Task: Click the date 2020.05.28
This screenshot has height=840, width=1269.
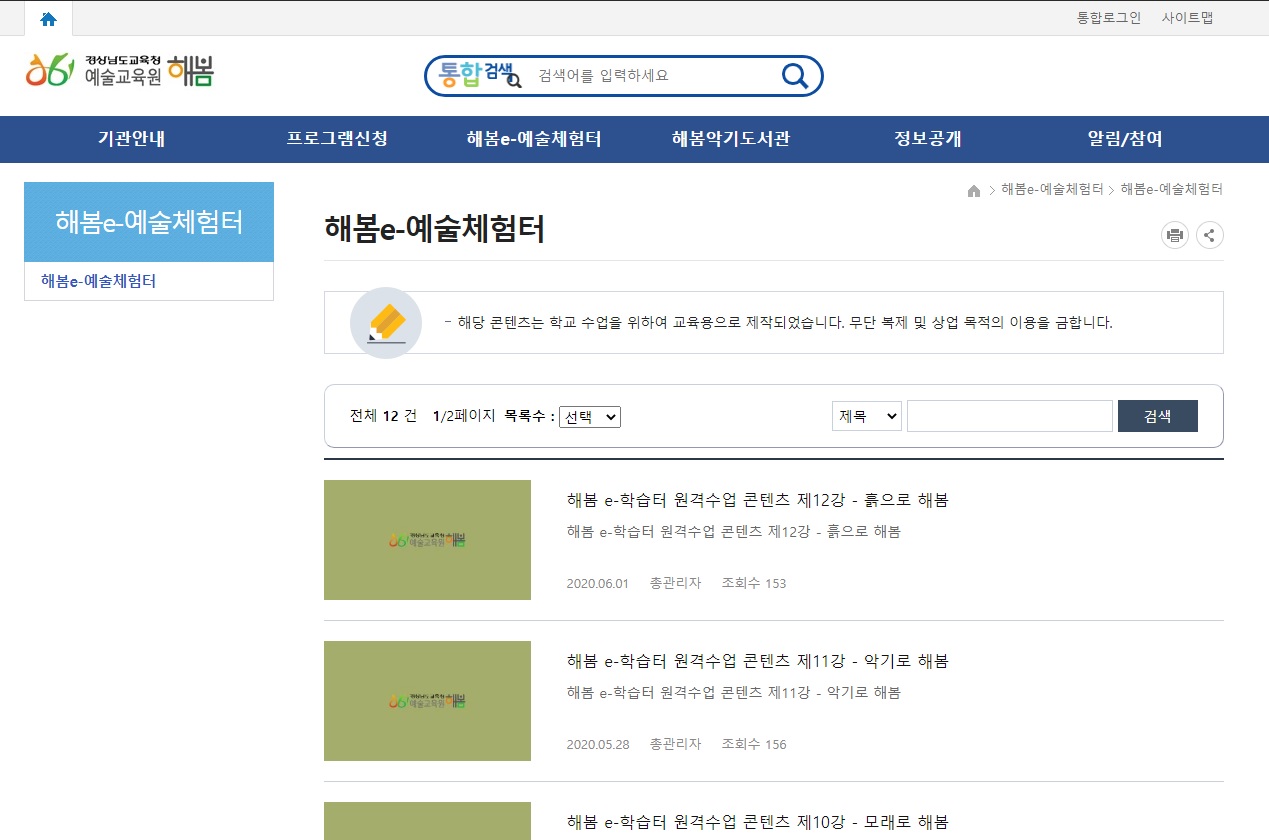Action: coord(597,744)
